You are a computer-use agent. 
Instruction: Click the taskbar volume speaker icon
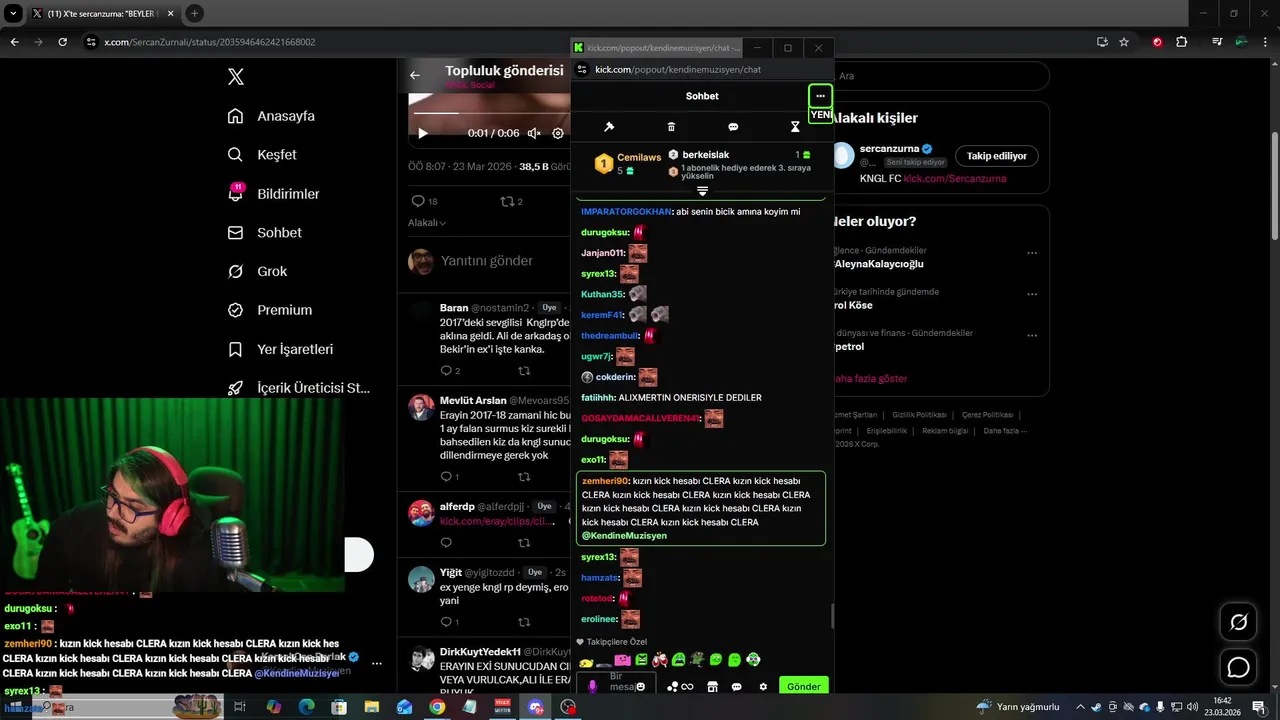click(x=1192, y=707)
